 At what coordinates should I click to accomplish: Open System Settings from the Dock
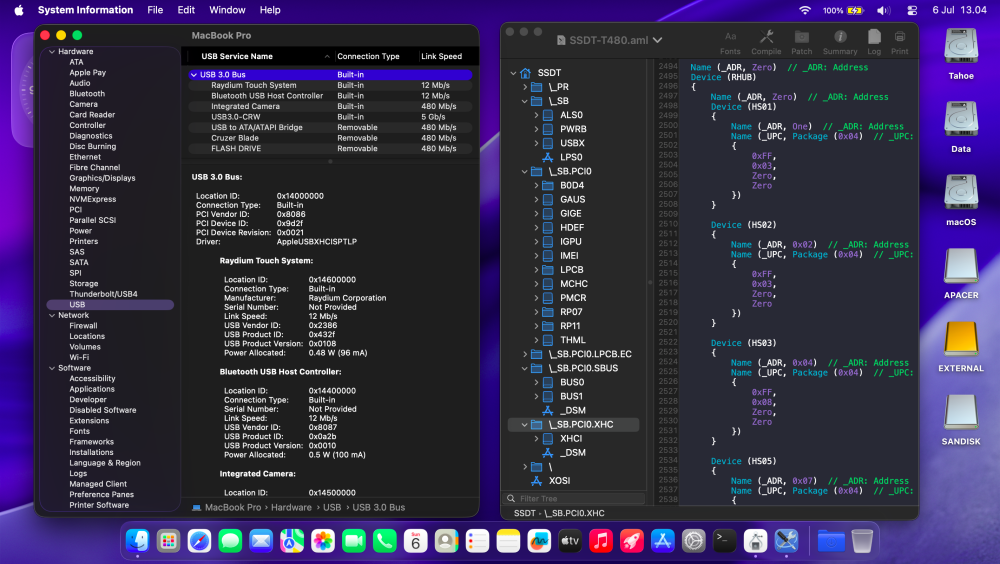[x=693, y=541]
